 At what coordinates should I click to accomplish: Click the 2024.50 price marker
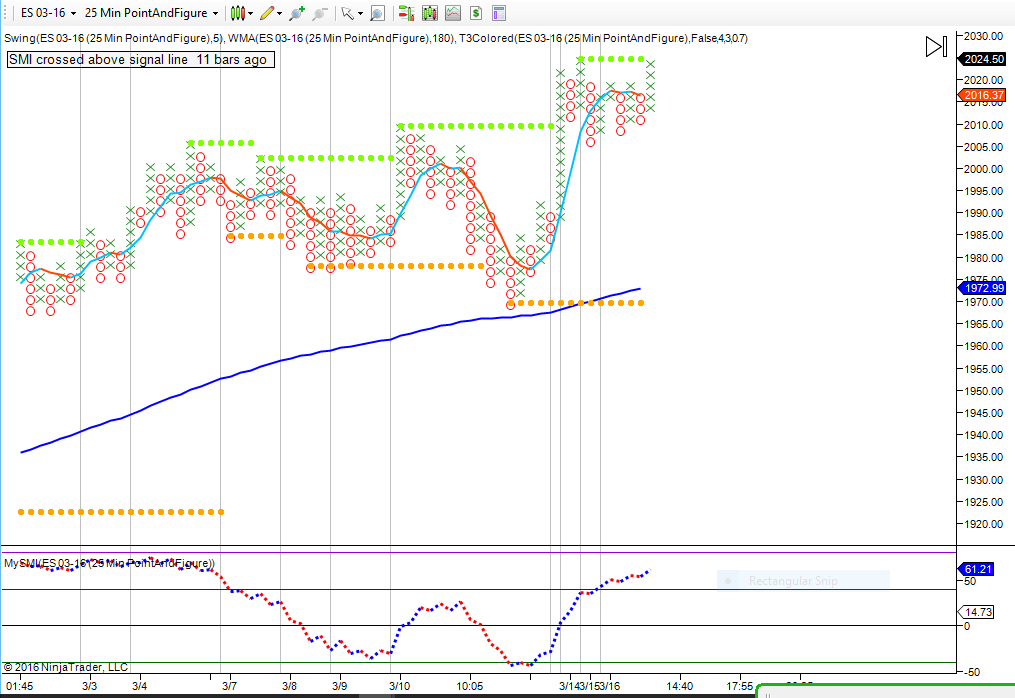click(983, 59)
